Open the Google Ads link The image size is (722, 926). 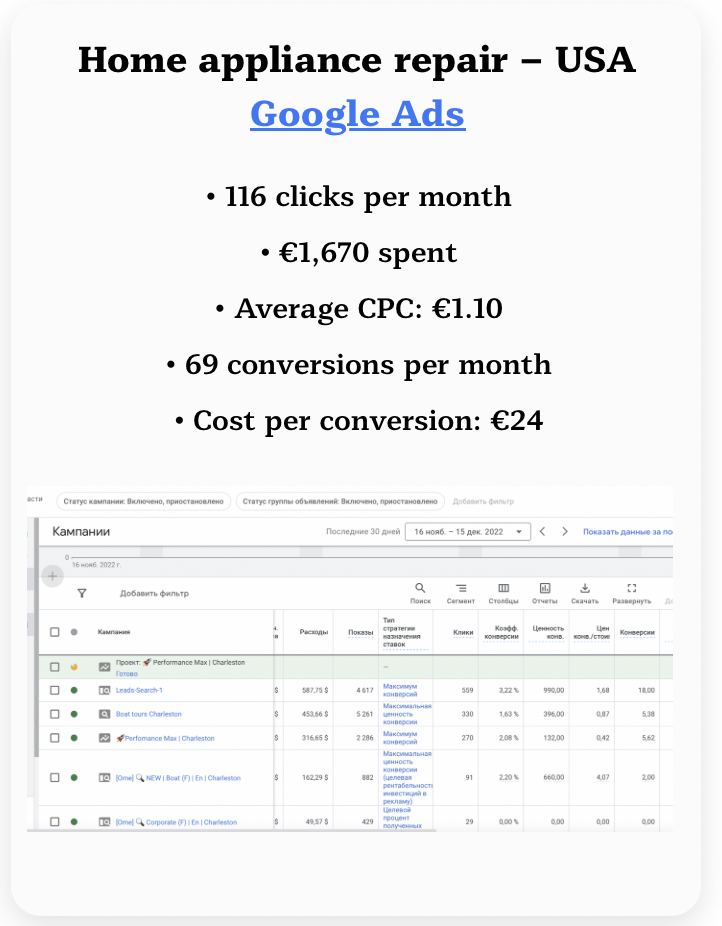tap(357, 114)
